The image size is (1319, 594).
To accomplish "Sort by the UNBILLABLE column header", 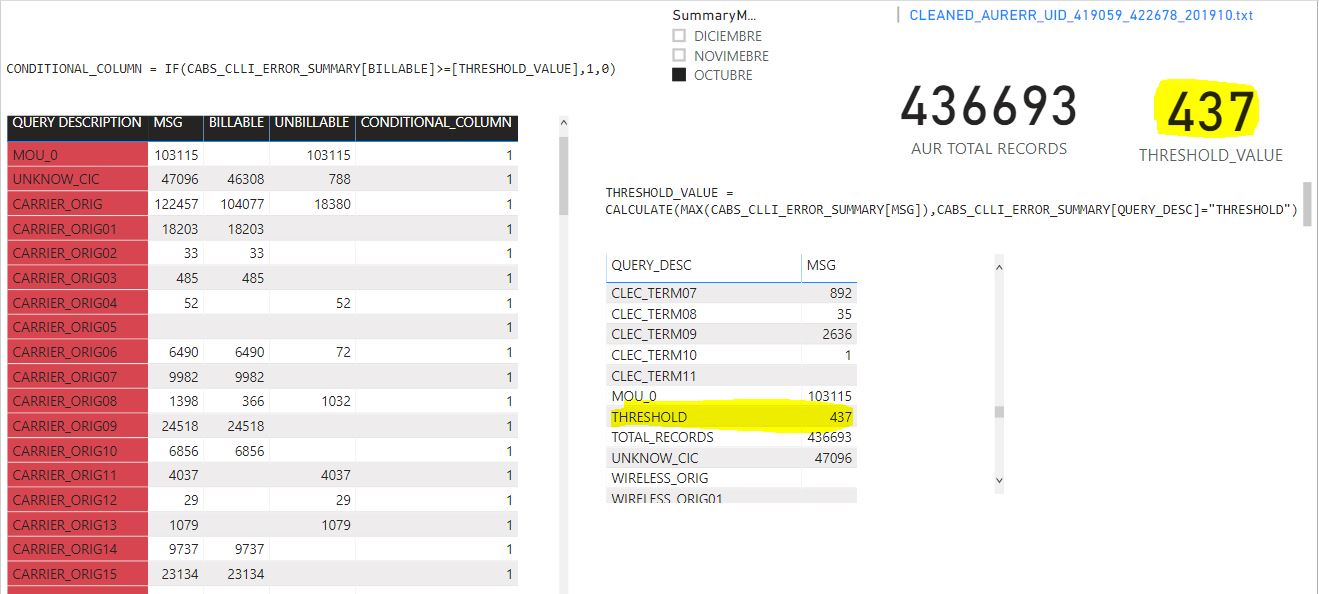I will click(x=312, y=122).
